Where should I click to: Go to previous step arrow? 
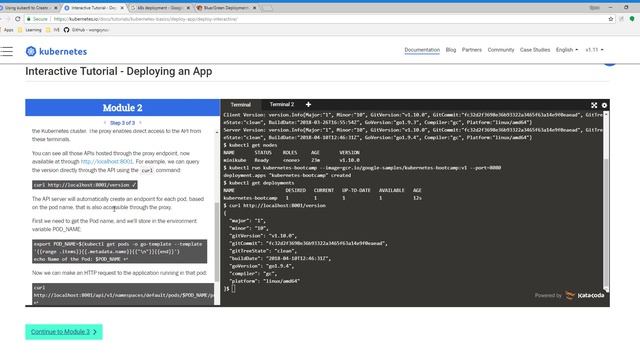[x=105, y=123]
